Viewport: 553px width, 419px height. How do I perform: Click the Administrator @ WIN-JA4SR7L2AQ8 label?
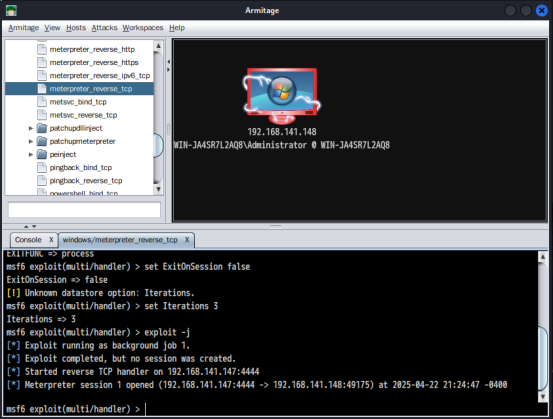(x=282, y=145)
